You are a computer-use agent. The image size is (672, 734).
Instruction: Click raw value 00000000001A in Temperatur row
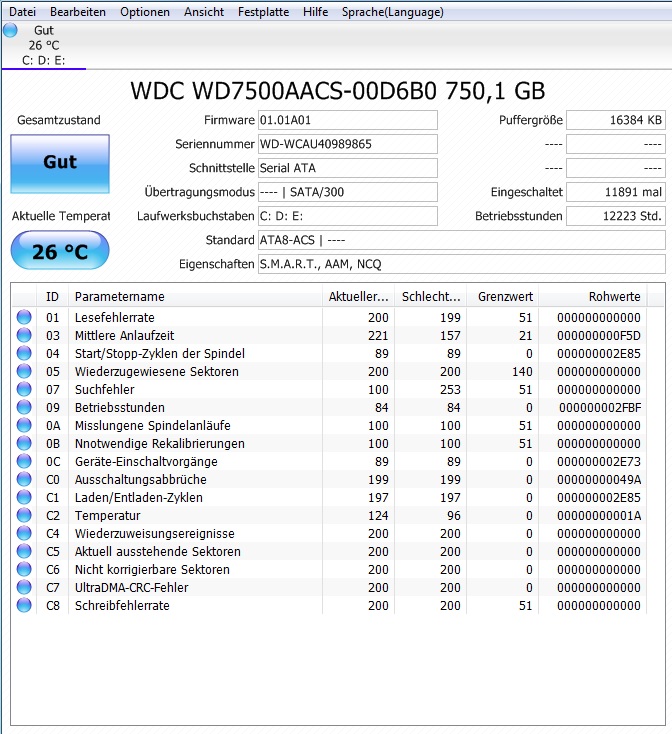pos(599,516)
